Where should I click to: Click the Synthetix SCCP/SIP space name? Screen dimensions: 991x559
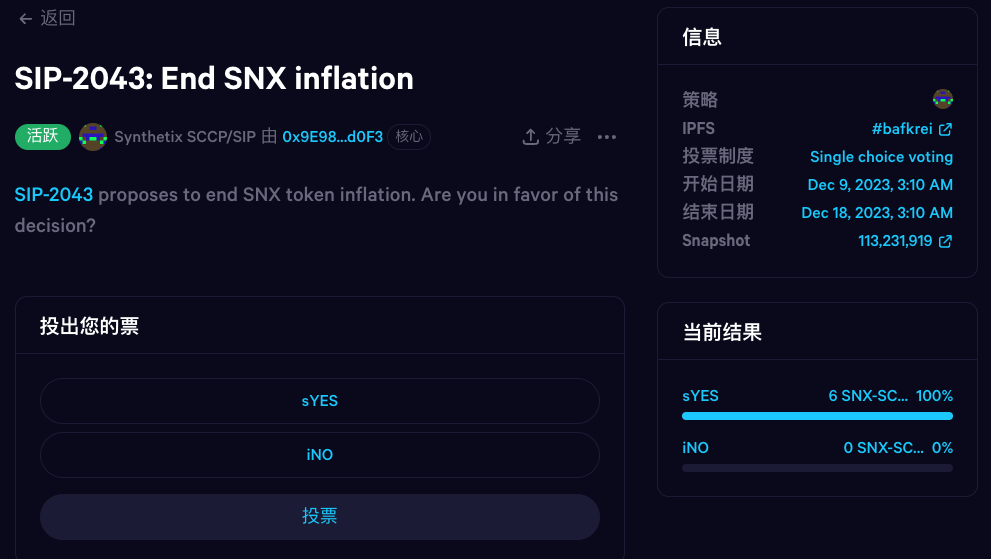tap(184, 137)
